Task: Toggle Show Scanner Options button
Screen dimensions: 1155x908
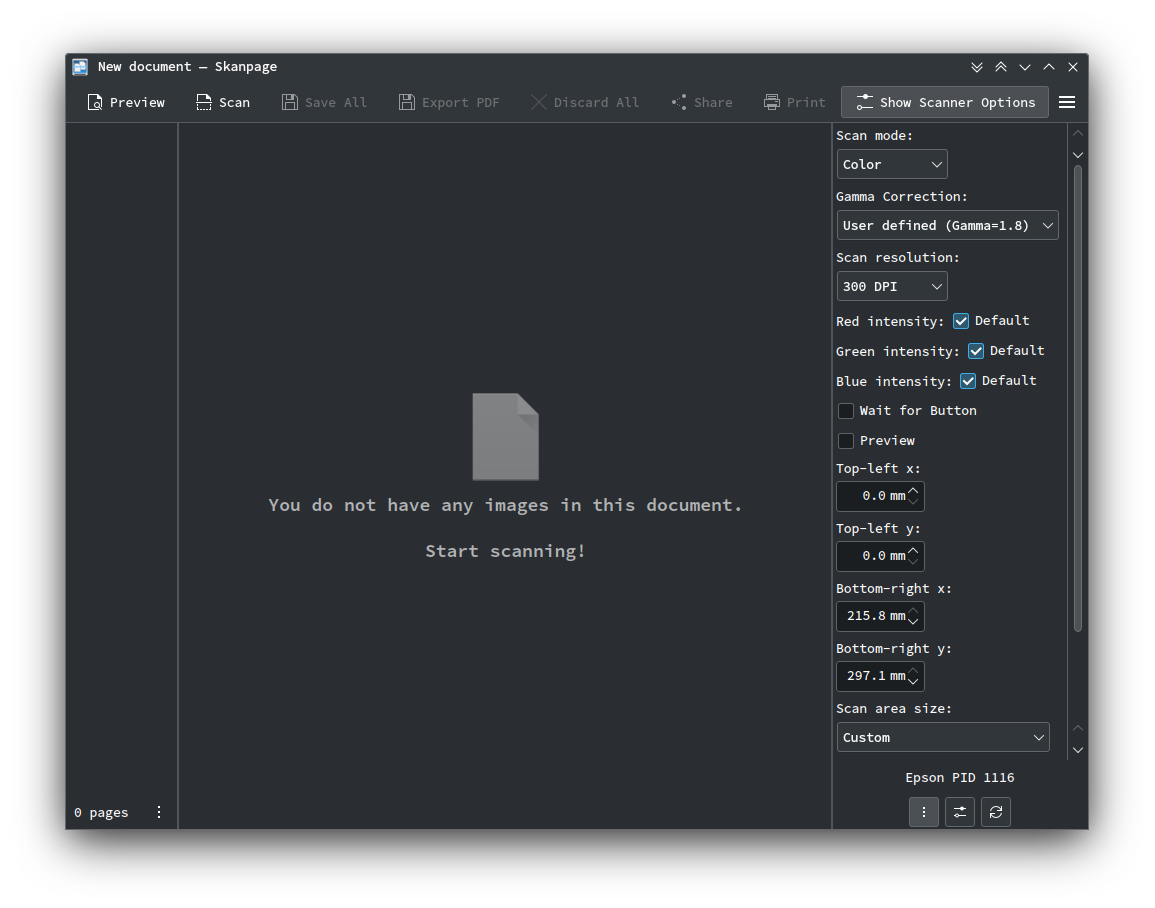Action: 946,102
